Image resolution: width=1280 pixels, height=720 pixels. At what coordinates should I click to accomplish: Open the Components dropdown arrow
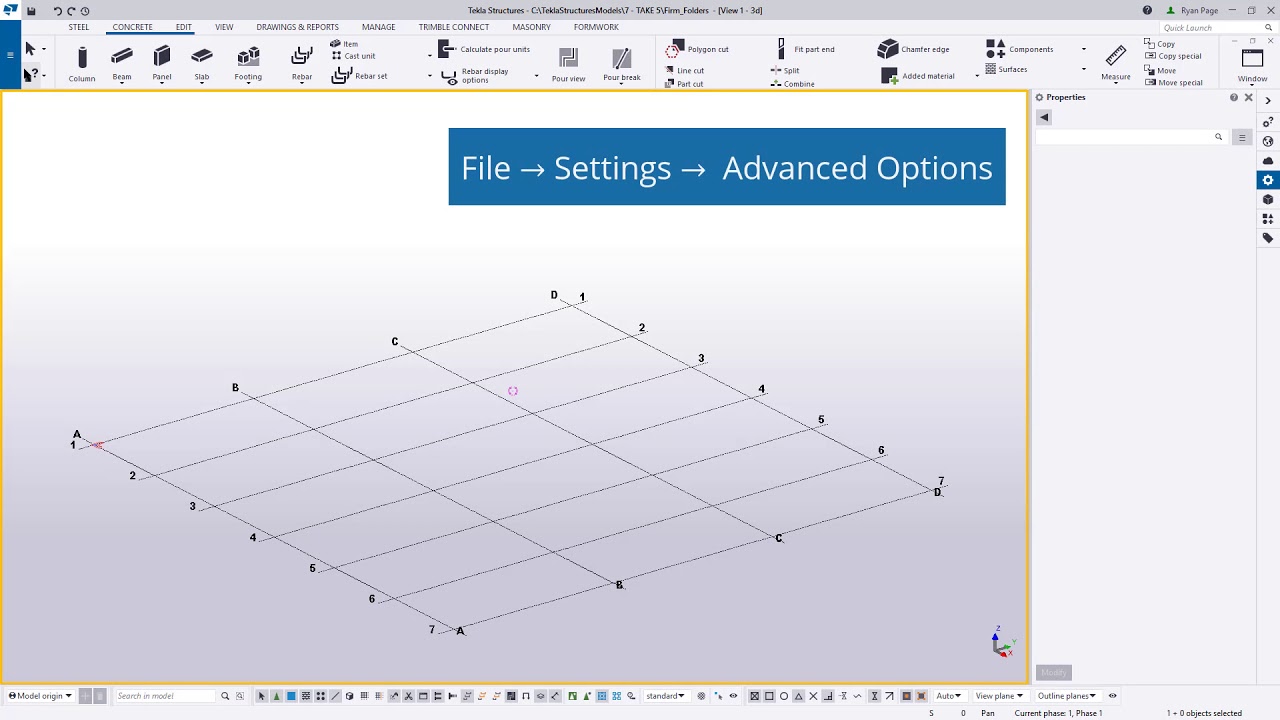click(x=1083, y=49)
